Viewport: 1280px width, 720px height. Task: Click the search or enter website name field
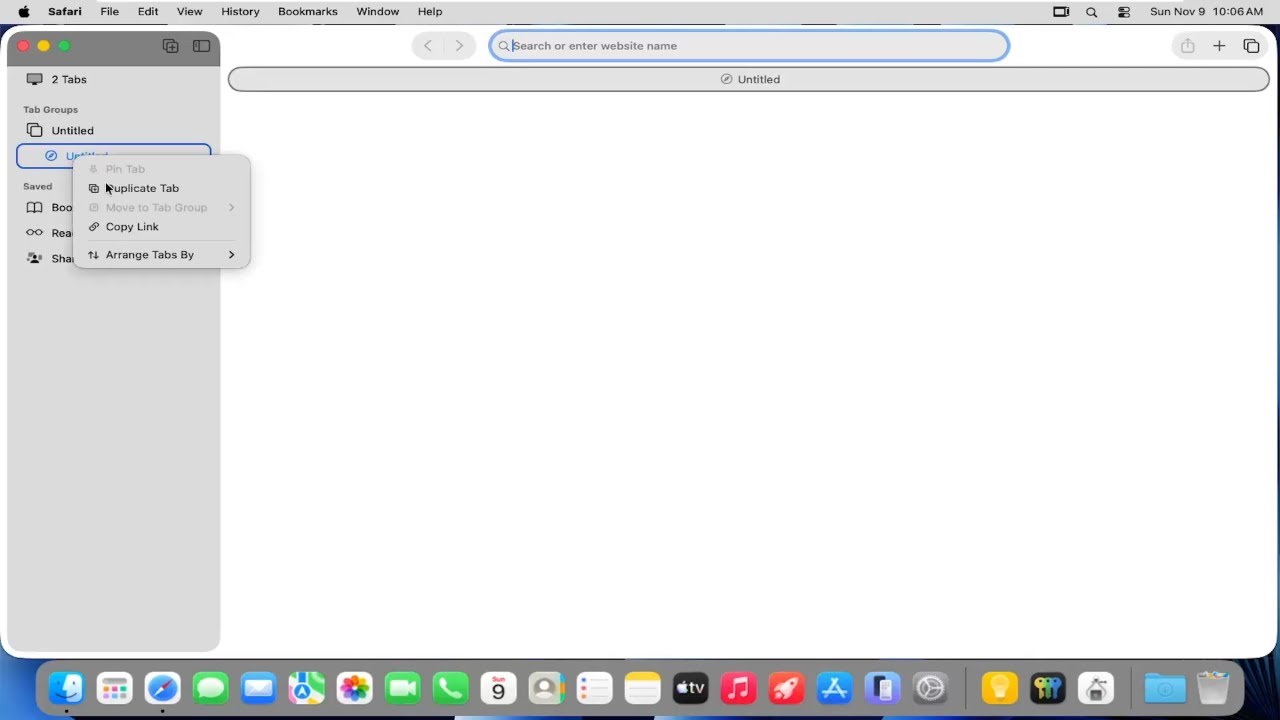749,46
